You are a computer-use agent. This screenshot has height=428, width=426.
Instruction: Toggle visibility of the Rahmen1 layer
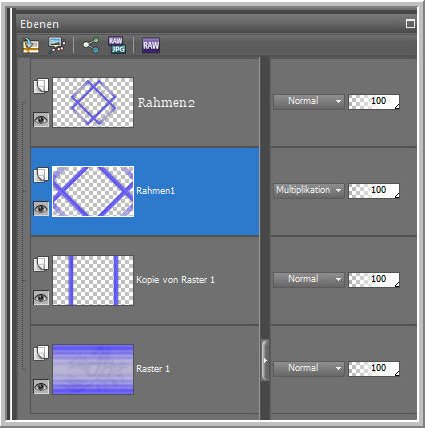coord(41,209)
